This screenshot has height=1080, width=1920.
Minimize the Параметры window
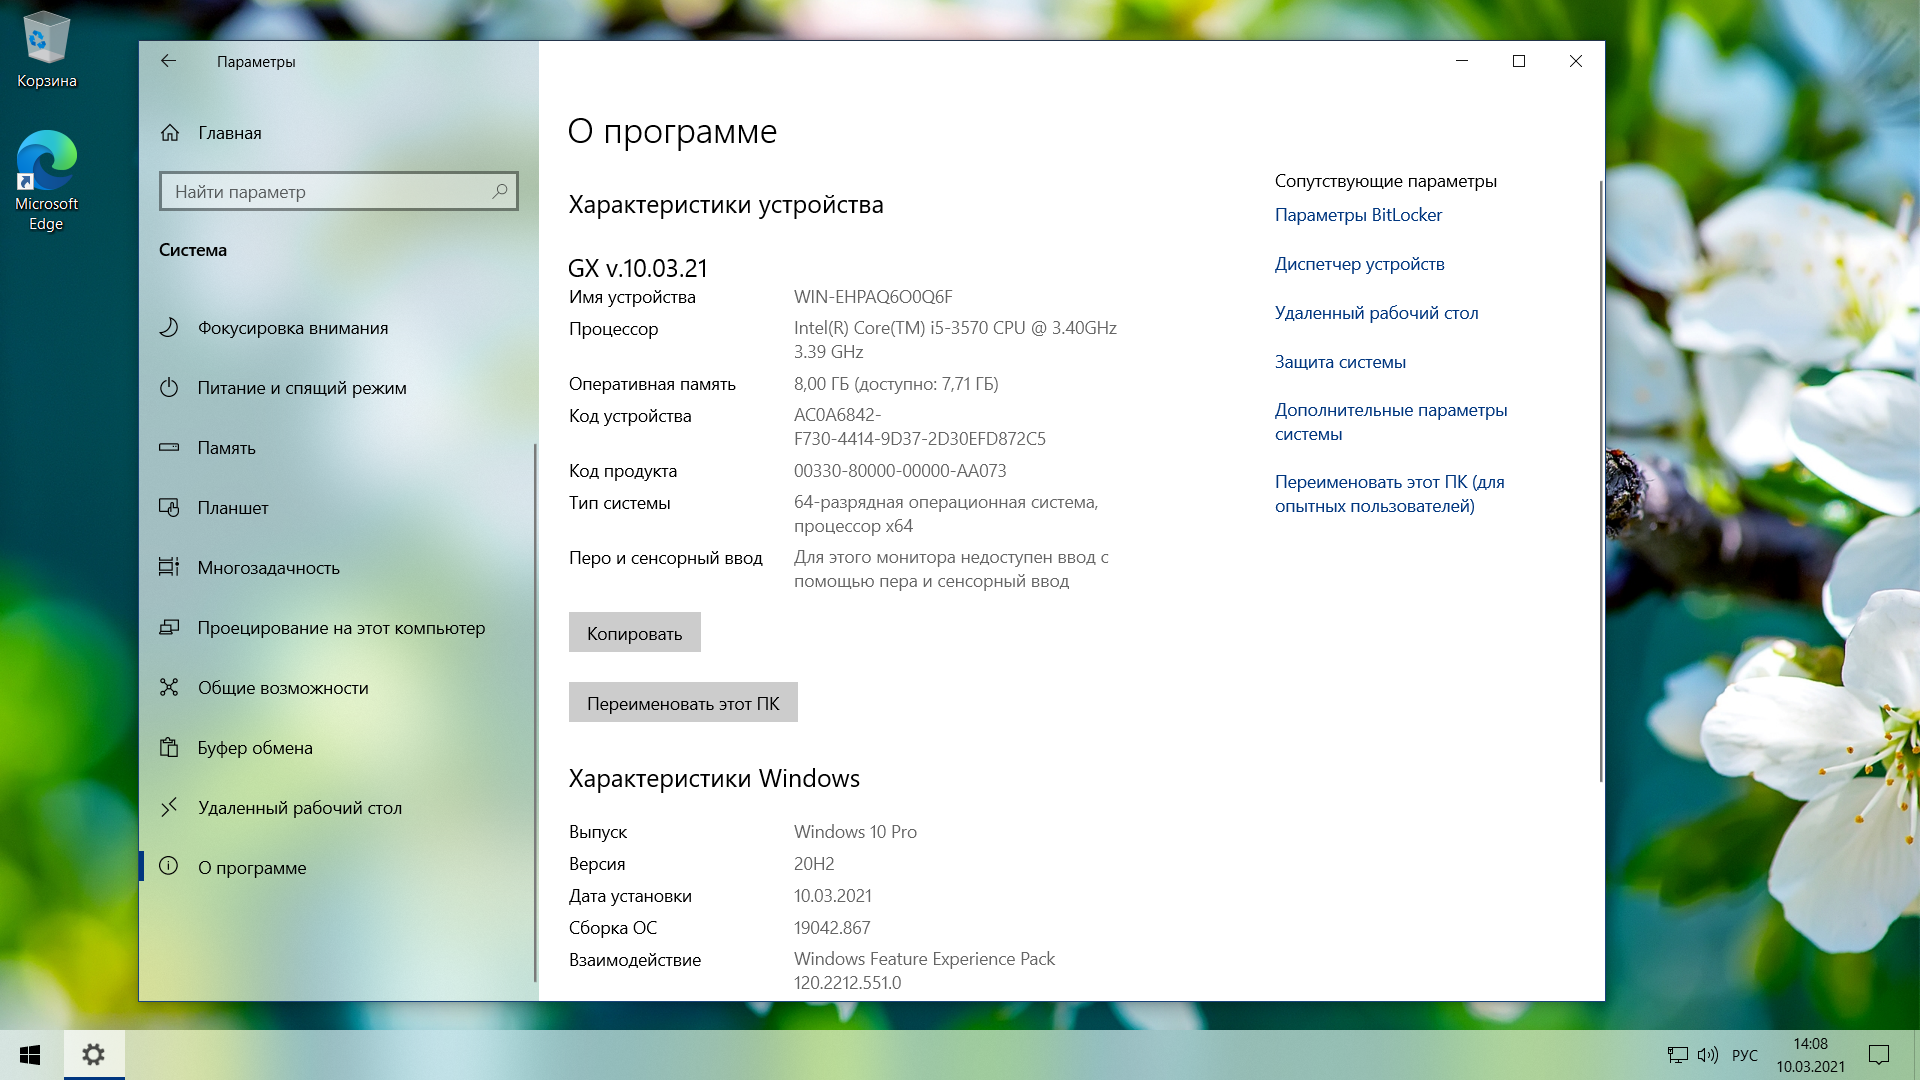pyautogui.click(x=1462, y=61)
